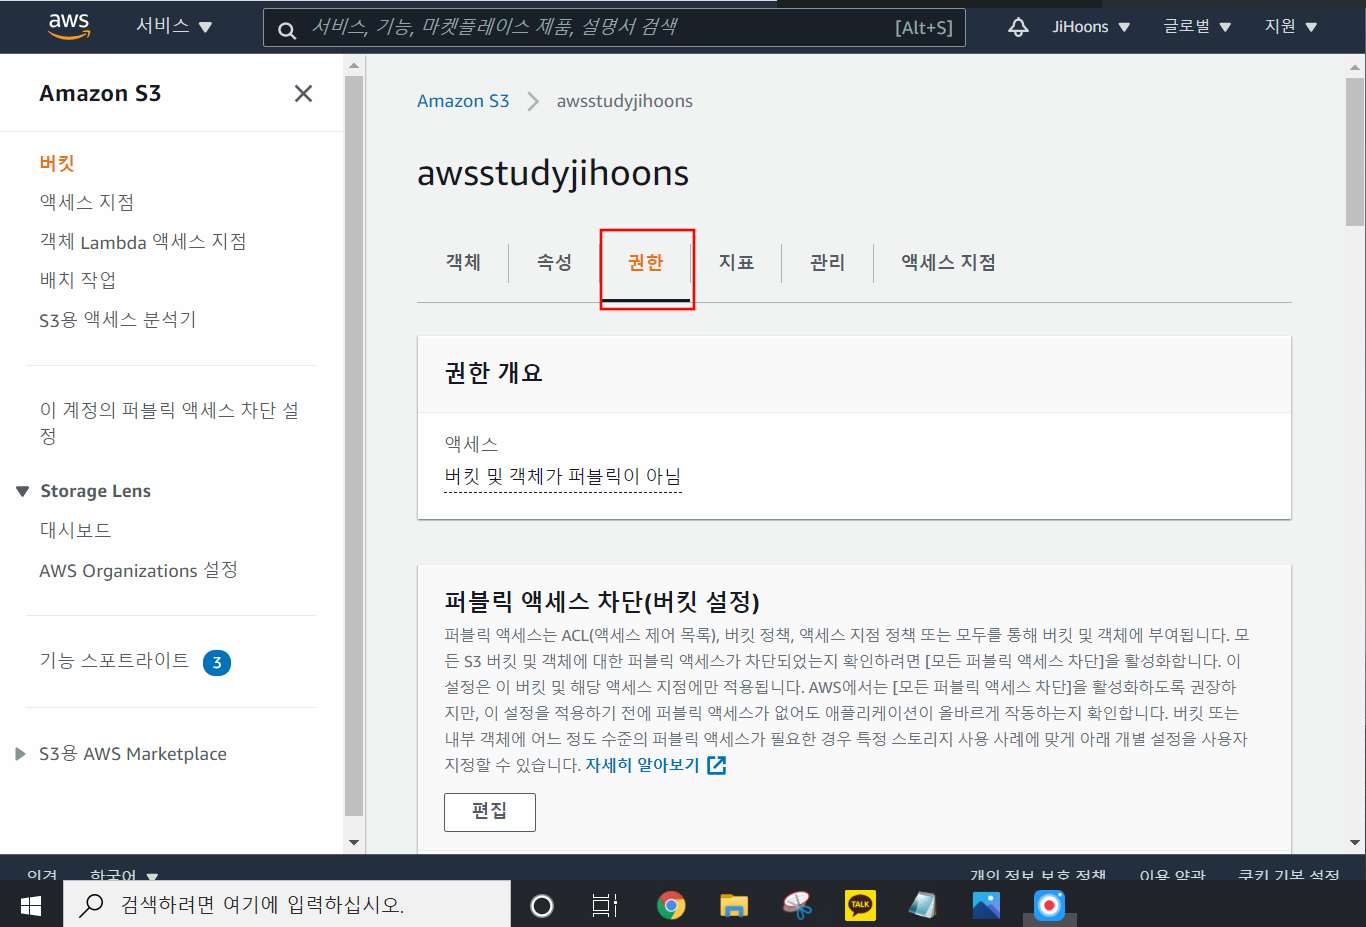Click the main page vertical scrollbar thumb
The height and width of the screenshot is (927, 1366).
[x=1355, y=151]
